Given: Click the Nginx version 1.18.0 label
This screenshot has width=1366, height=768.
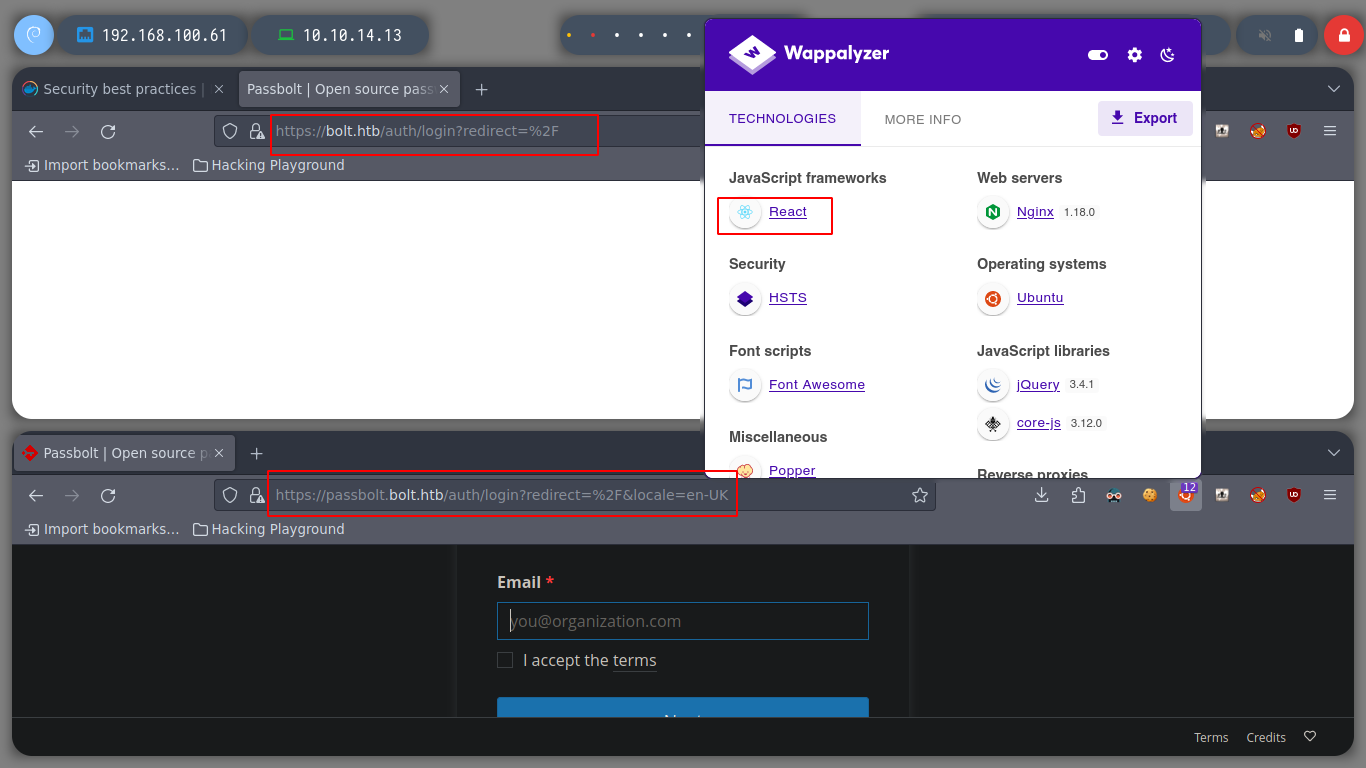Looking at the screenshot, I should pyautogui.click(x=1080, y=212).
